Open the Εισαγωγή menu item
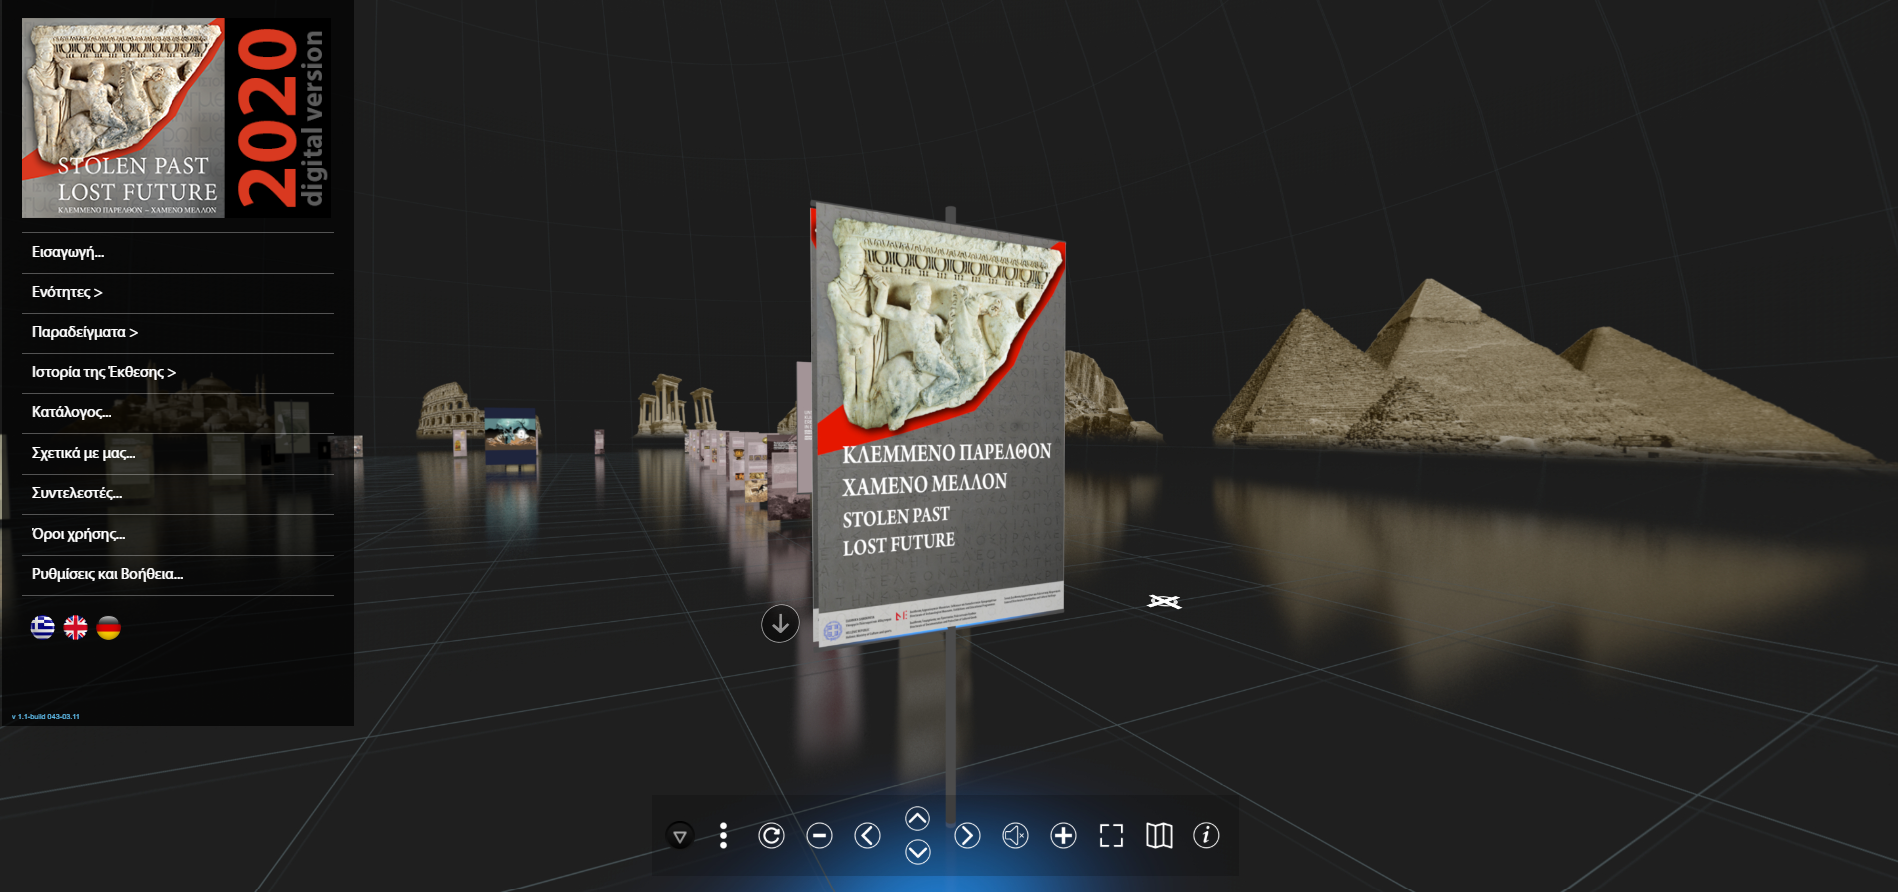 click(68, 252)
